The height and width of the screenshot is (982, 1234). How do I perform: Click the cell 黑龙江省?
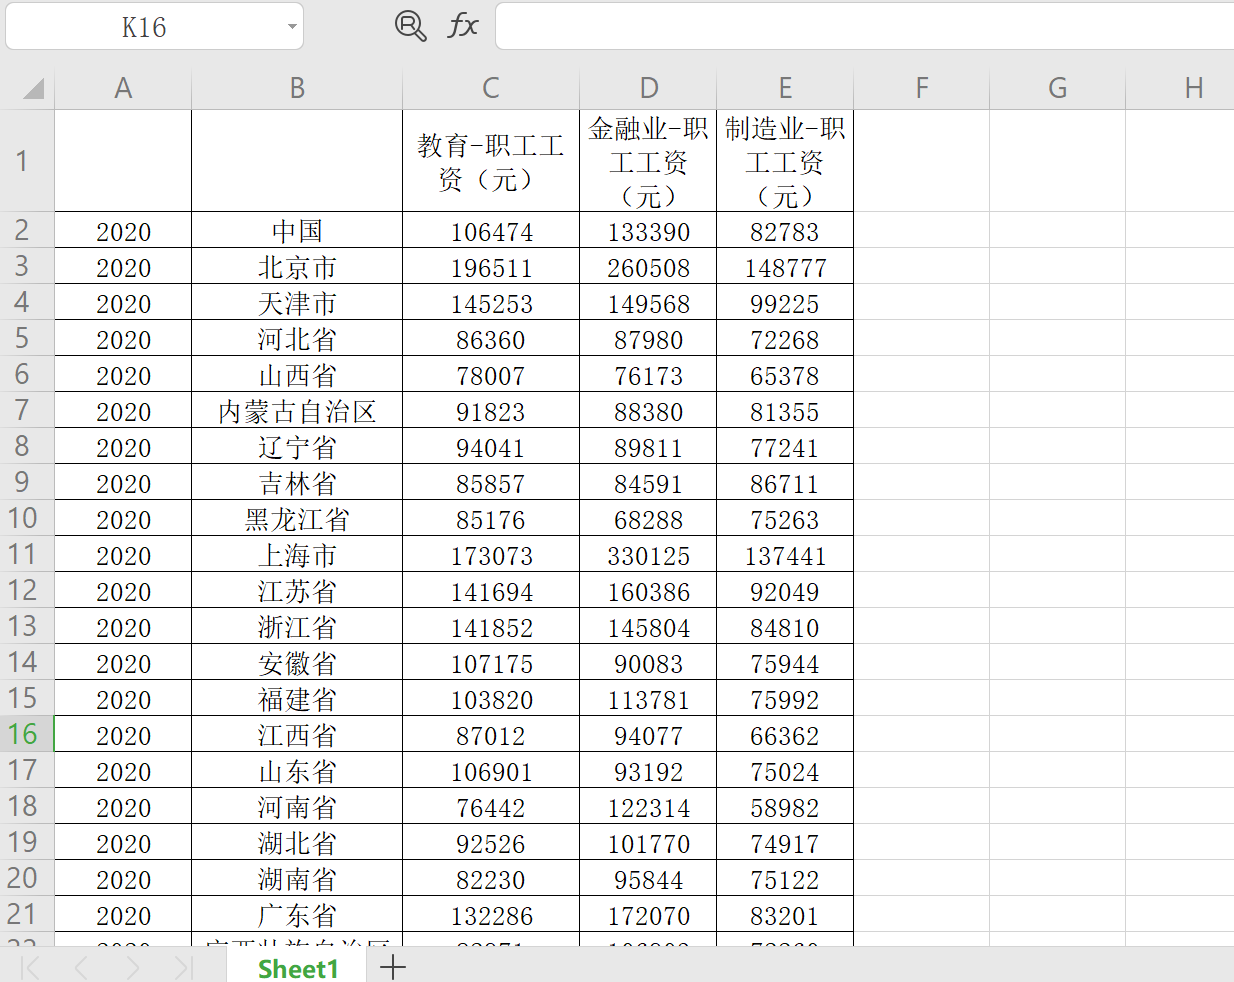click(x=297, y=519)
